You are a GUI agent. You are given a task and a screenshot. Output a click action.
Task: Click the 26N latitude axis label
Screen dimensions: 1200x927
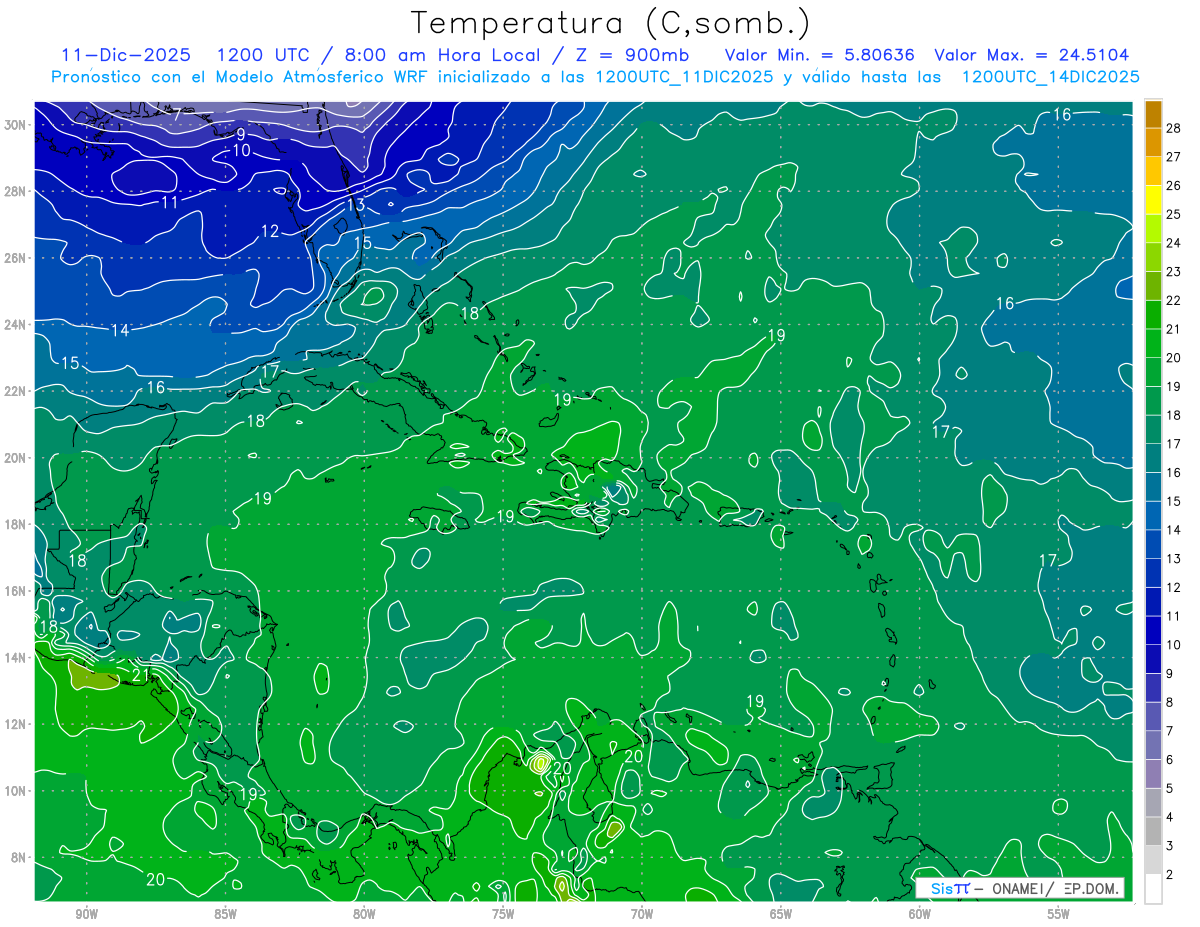[x=16, y=258]
